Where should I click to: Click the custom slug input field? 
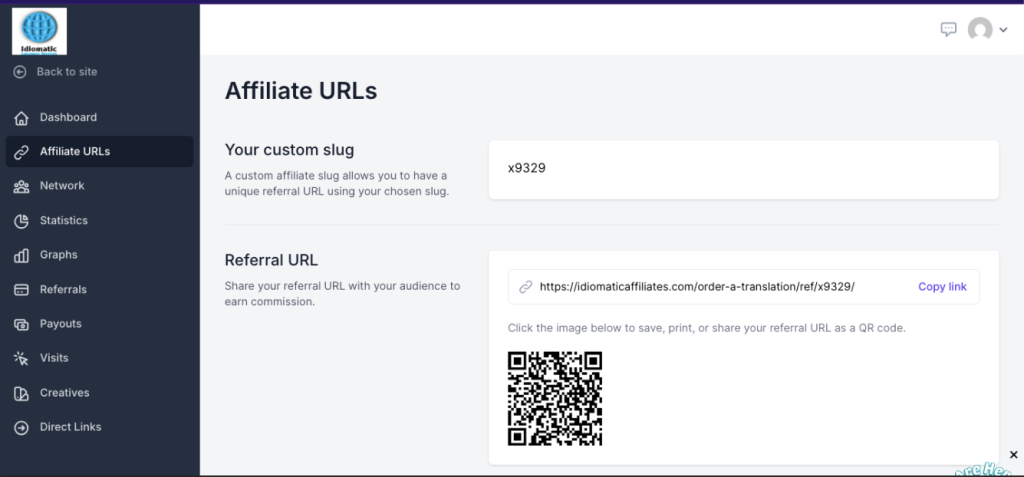pyautogui.click(x=743, y=169)
